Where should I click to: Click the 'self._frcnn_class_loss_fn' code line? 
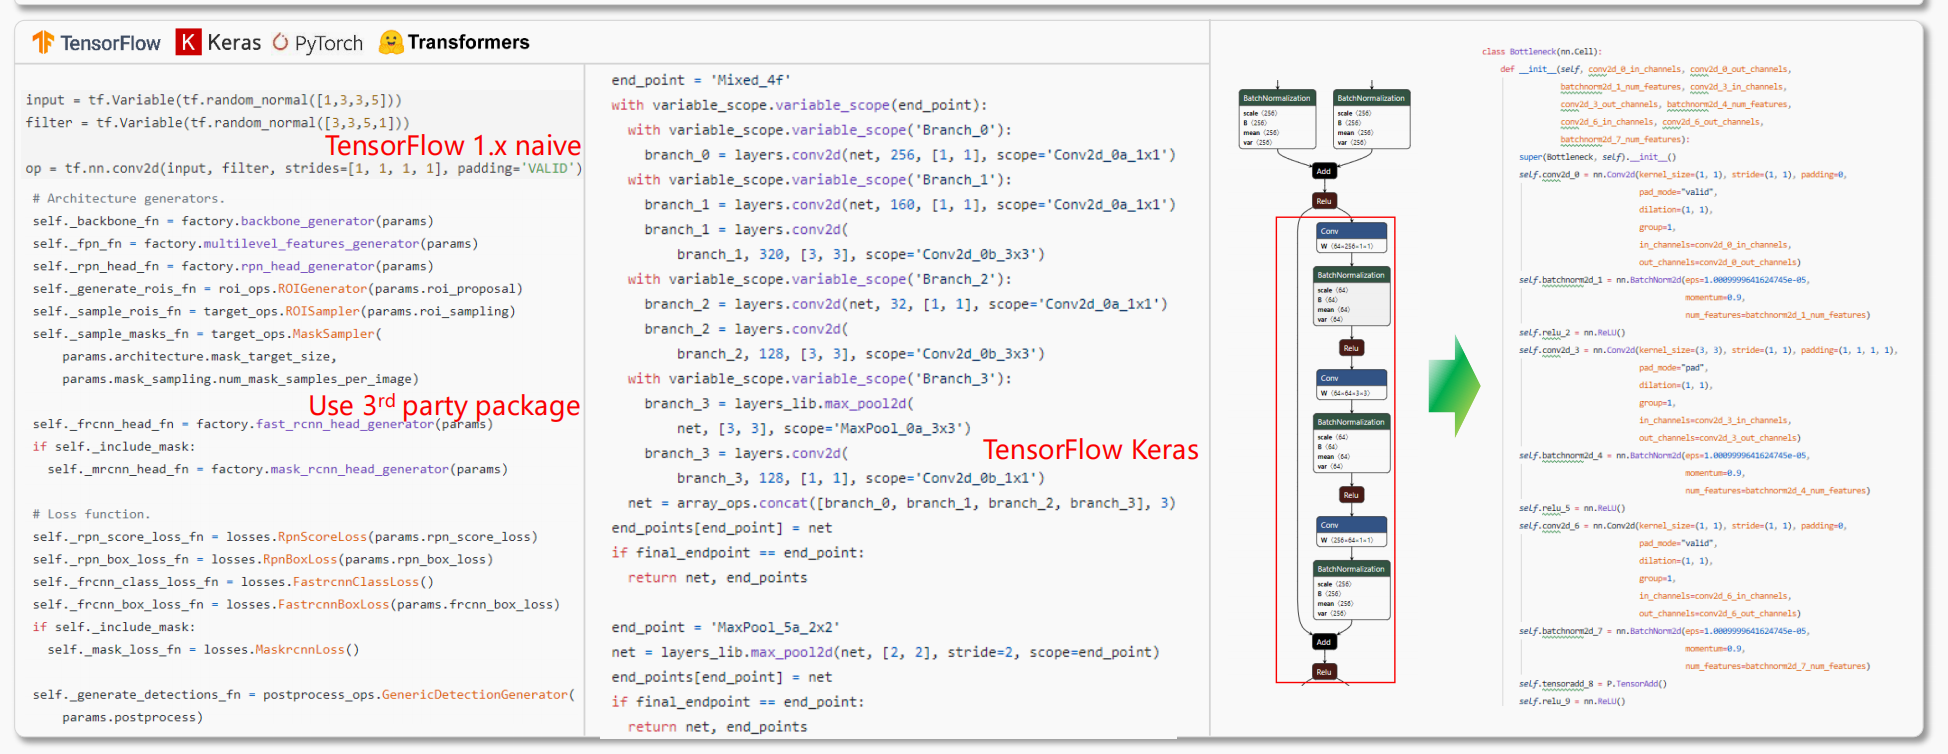pos(233,582)
